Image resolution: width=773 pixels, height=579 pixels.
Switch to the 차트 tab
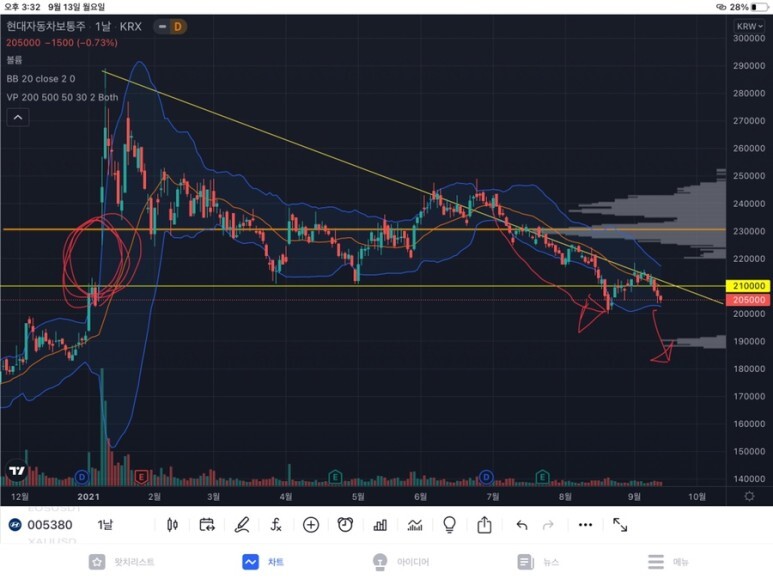[x=263, y=562]
